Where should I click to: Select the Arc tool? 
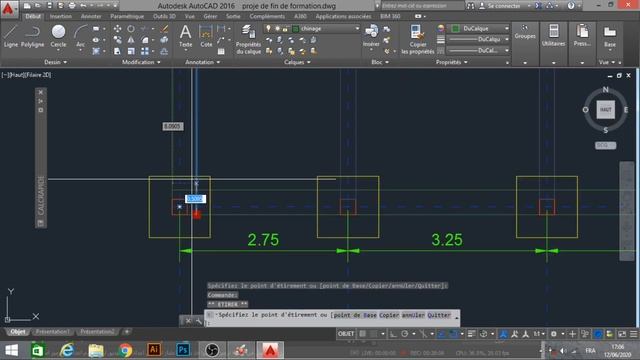tap(81, 36)
